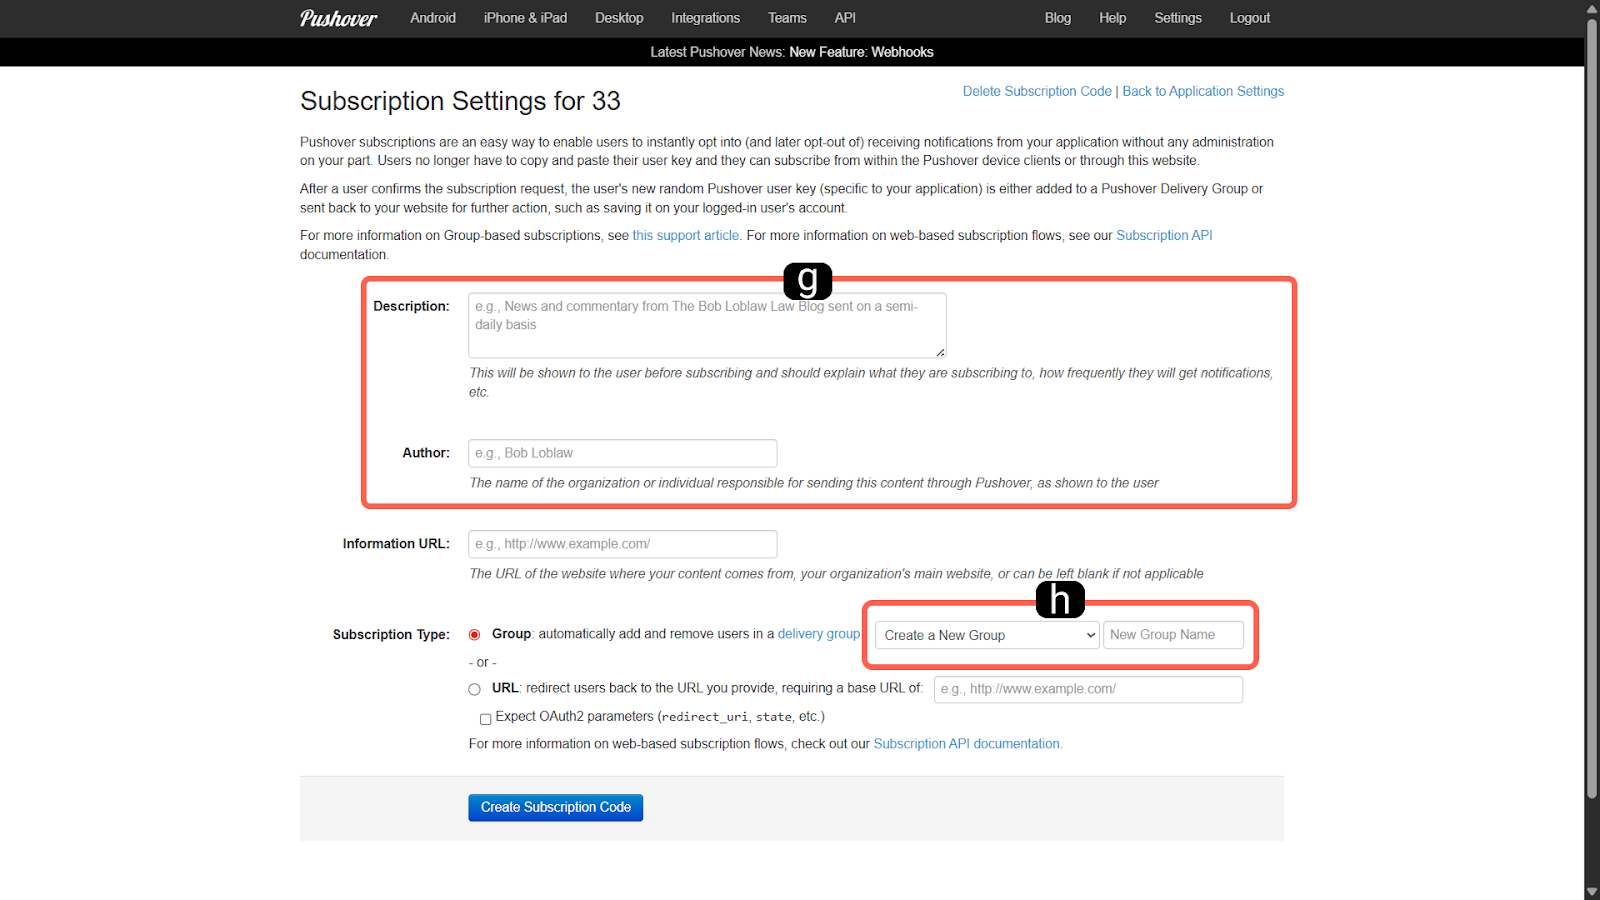Click the Pushover logo
The height and width of the screenshot is (900, 1600).
338,18
